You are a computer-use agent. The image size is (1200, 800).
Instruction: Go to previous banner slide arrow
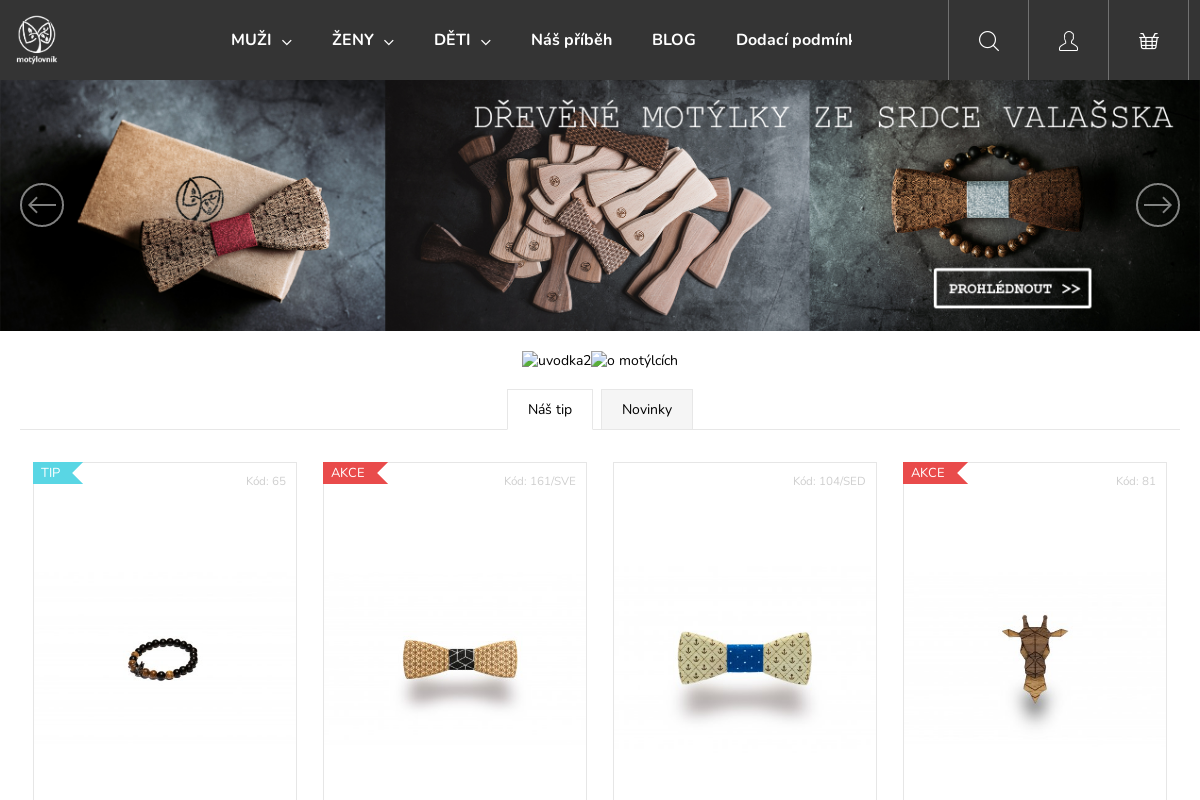(x=42, y=205)
